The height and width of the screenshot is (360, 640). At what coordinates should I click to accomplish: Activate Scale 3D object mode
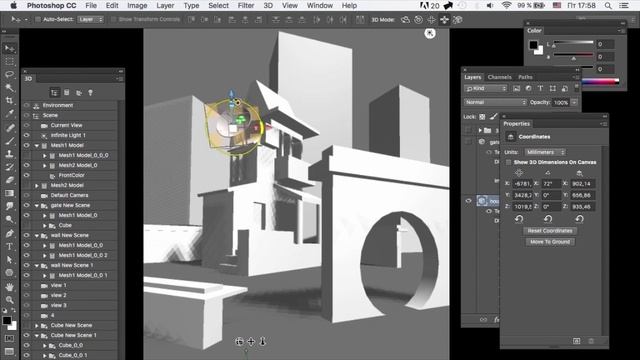458,20
